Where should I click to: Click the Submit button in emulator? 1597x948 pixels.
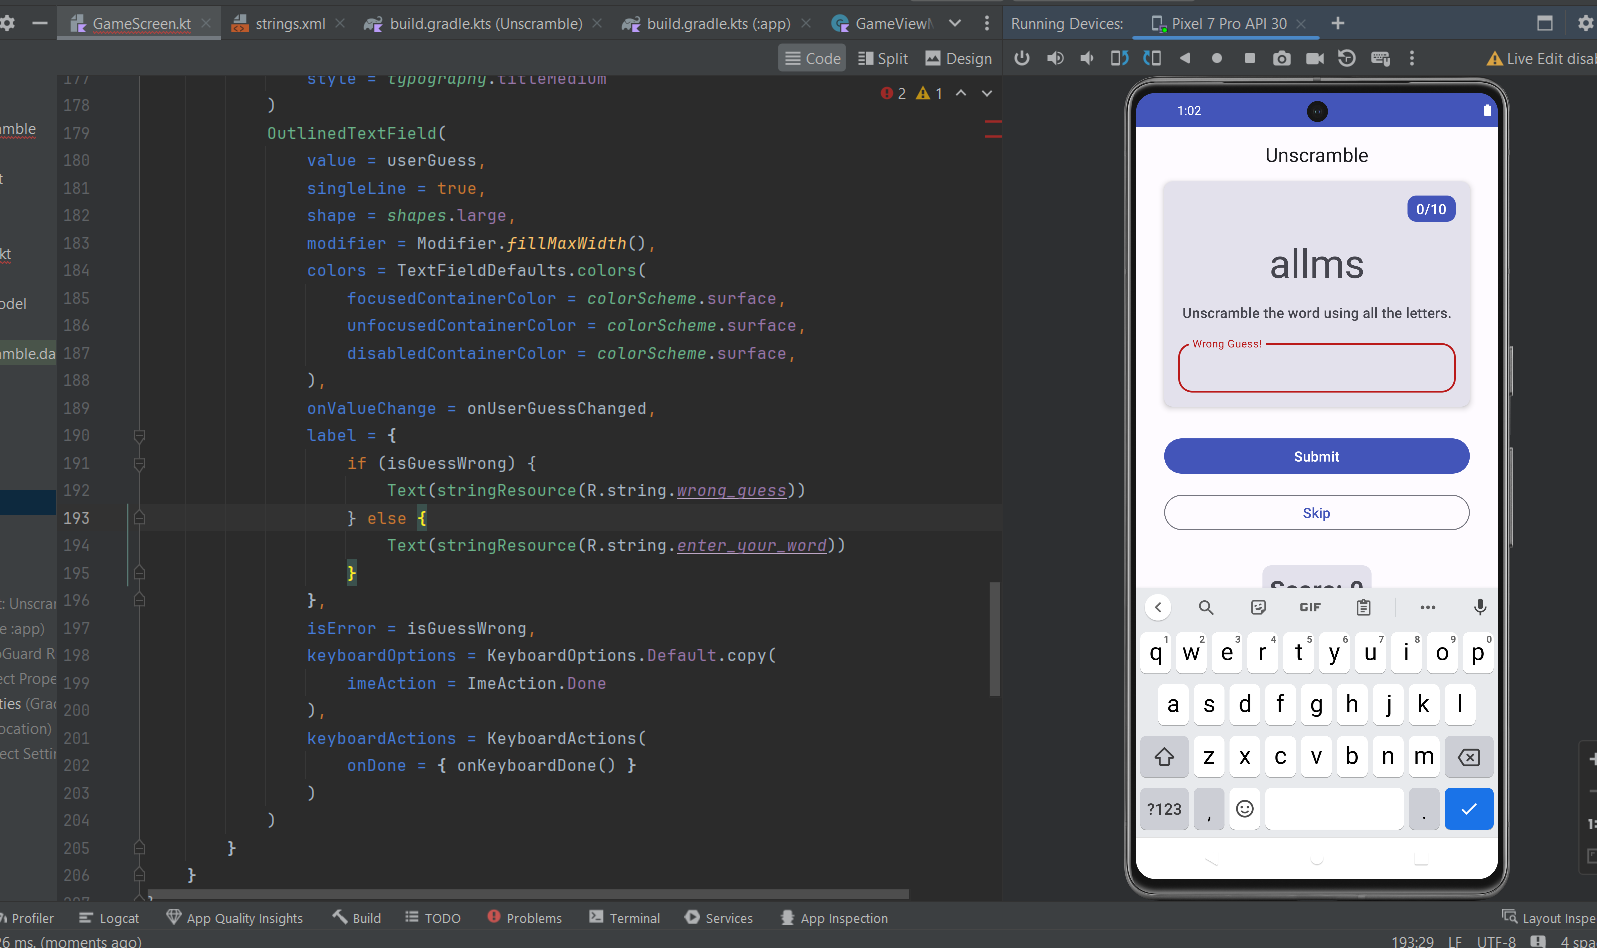pos(1316,456)
